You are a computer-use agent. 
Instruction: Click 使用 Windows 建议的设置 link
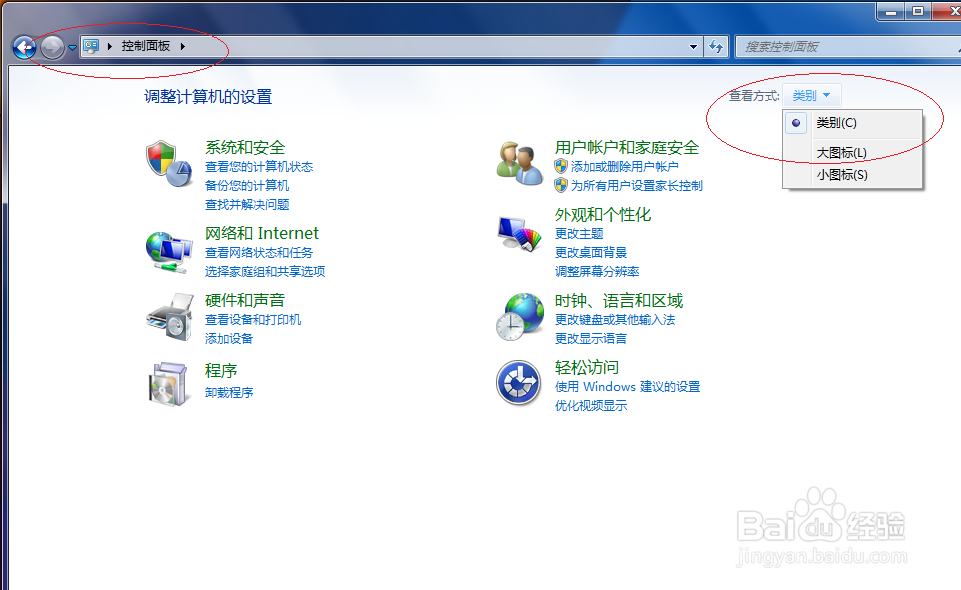point(628,387)
